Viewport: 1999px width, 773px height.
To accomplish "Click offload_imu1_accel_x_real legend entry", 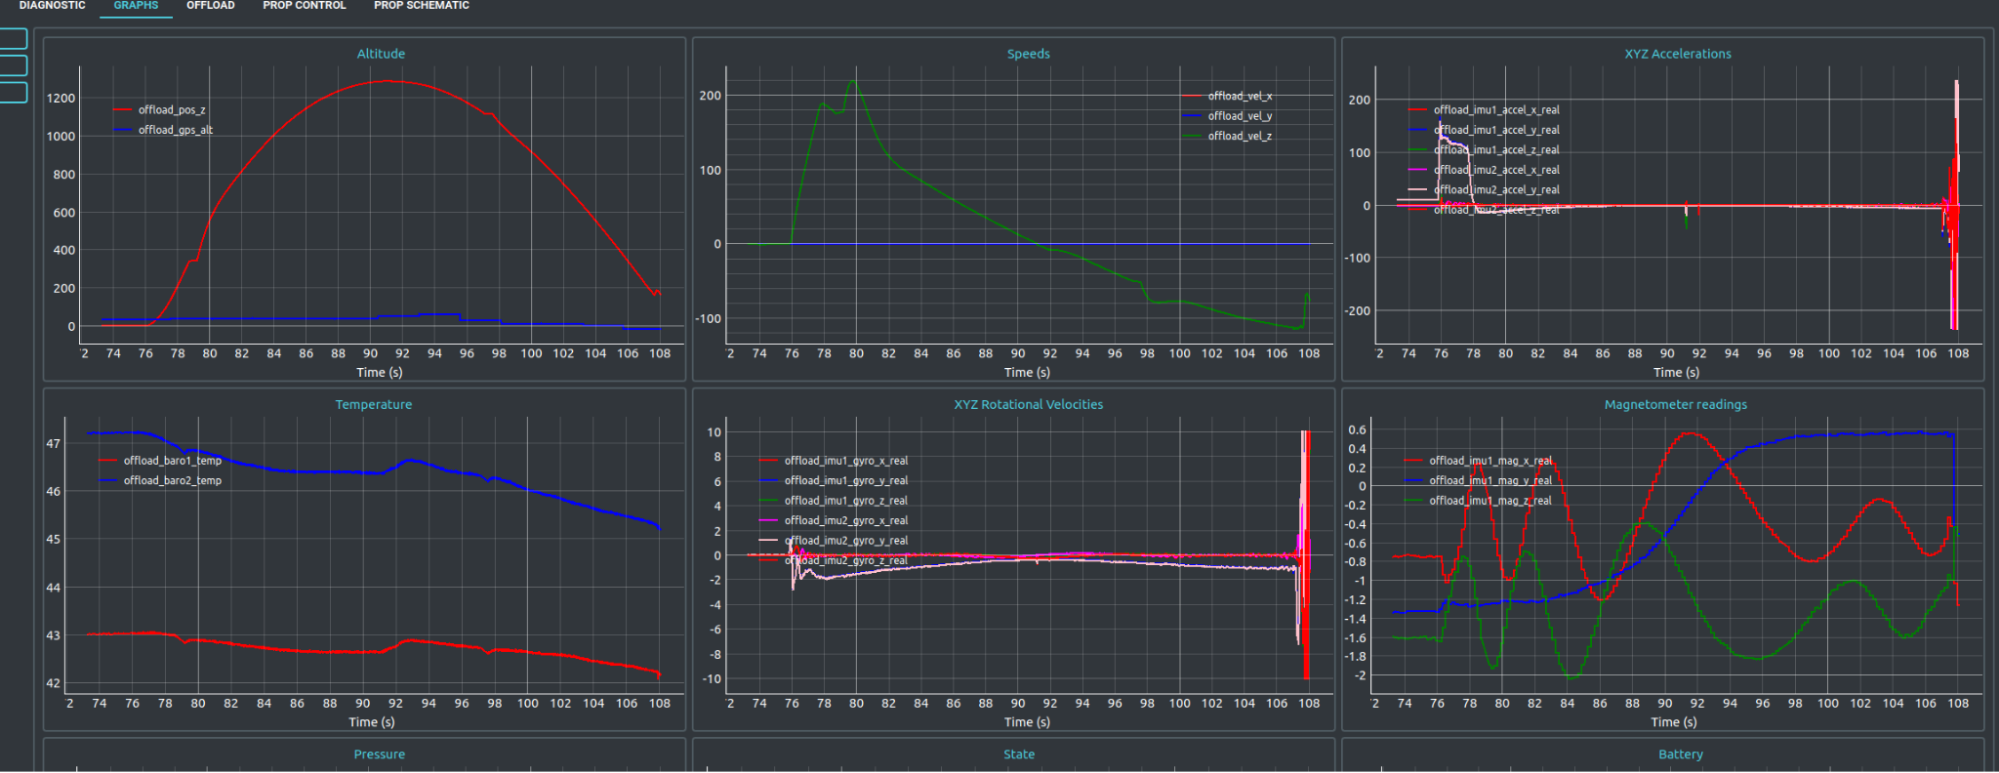I will coord(1484,110).
